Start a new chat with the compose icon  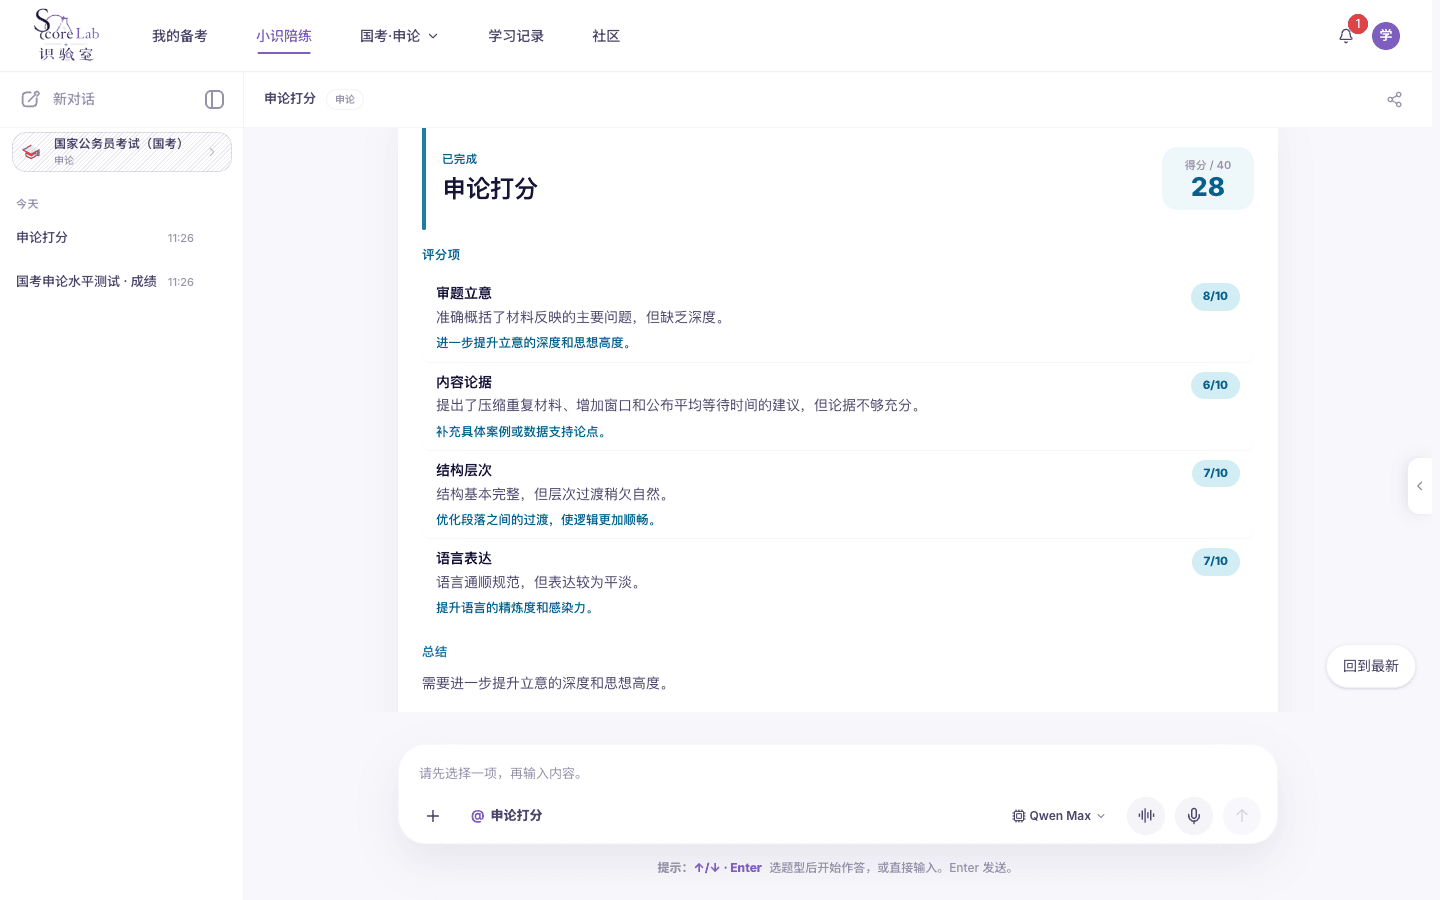click(x=31, y=99)
